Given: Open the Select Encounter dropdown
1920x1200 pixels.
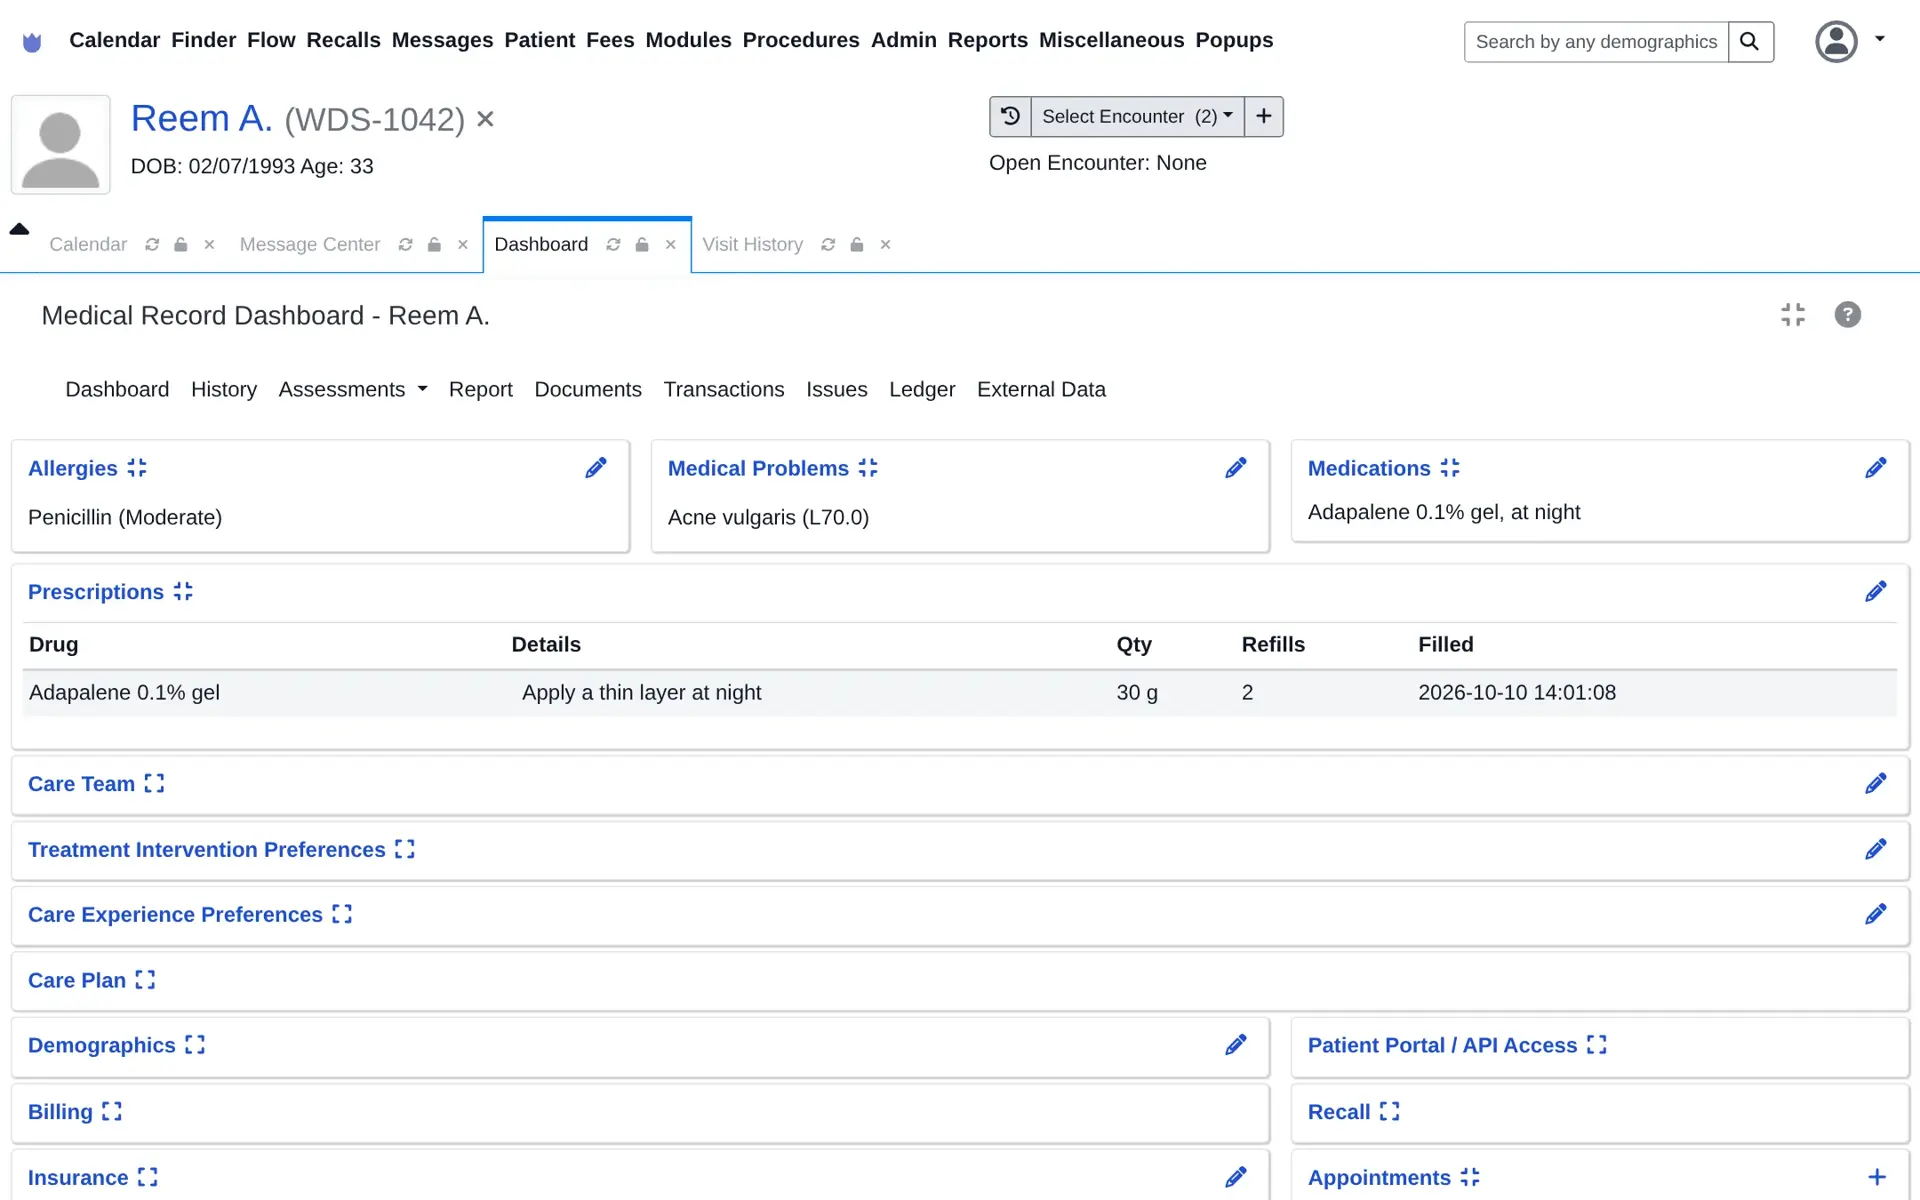Looking at the screenshot, I should [1137, 116].
